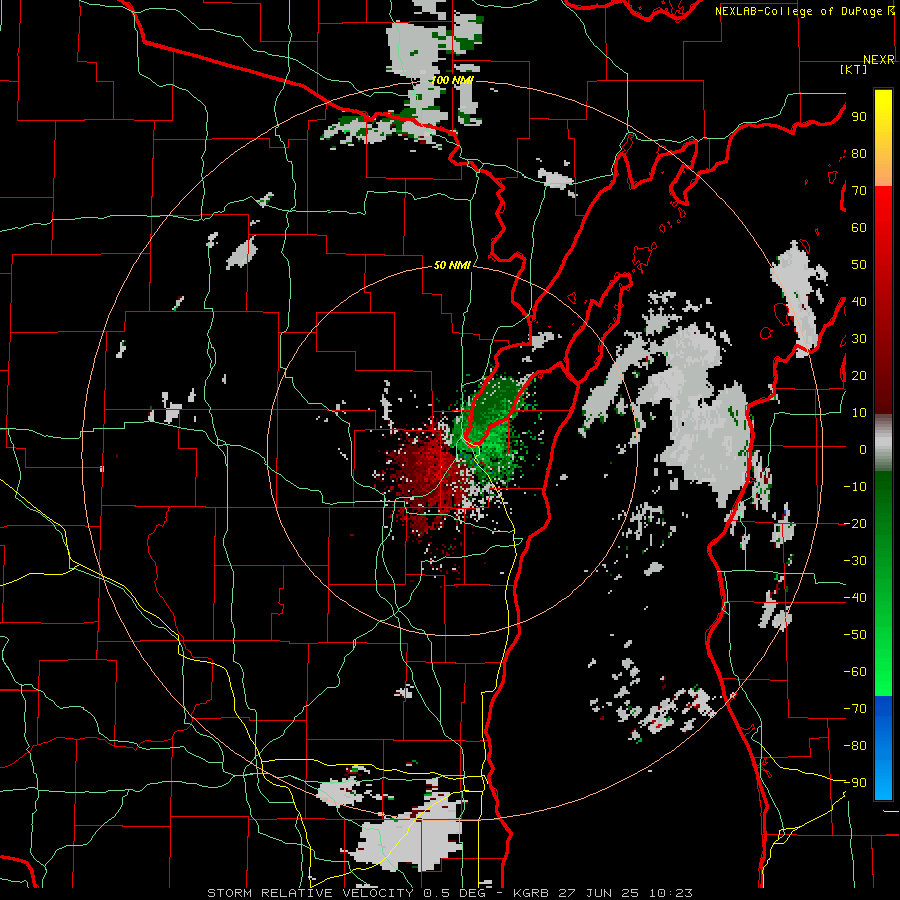Click the 0 value on velocity scale
The image size is (900, 900).
(x=863, y=450)
